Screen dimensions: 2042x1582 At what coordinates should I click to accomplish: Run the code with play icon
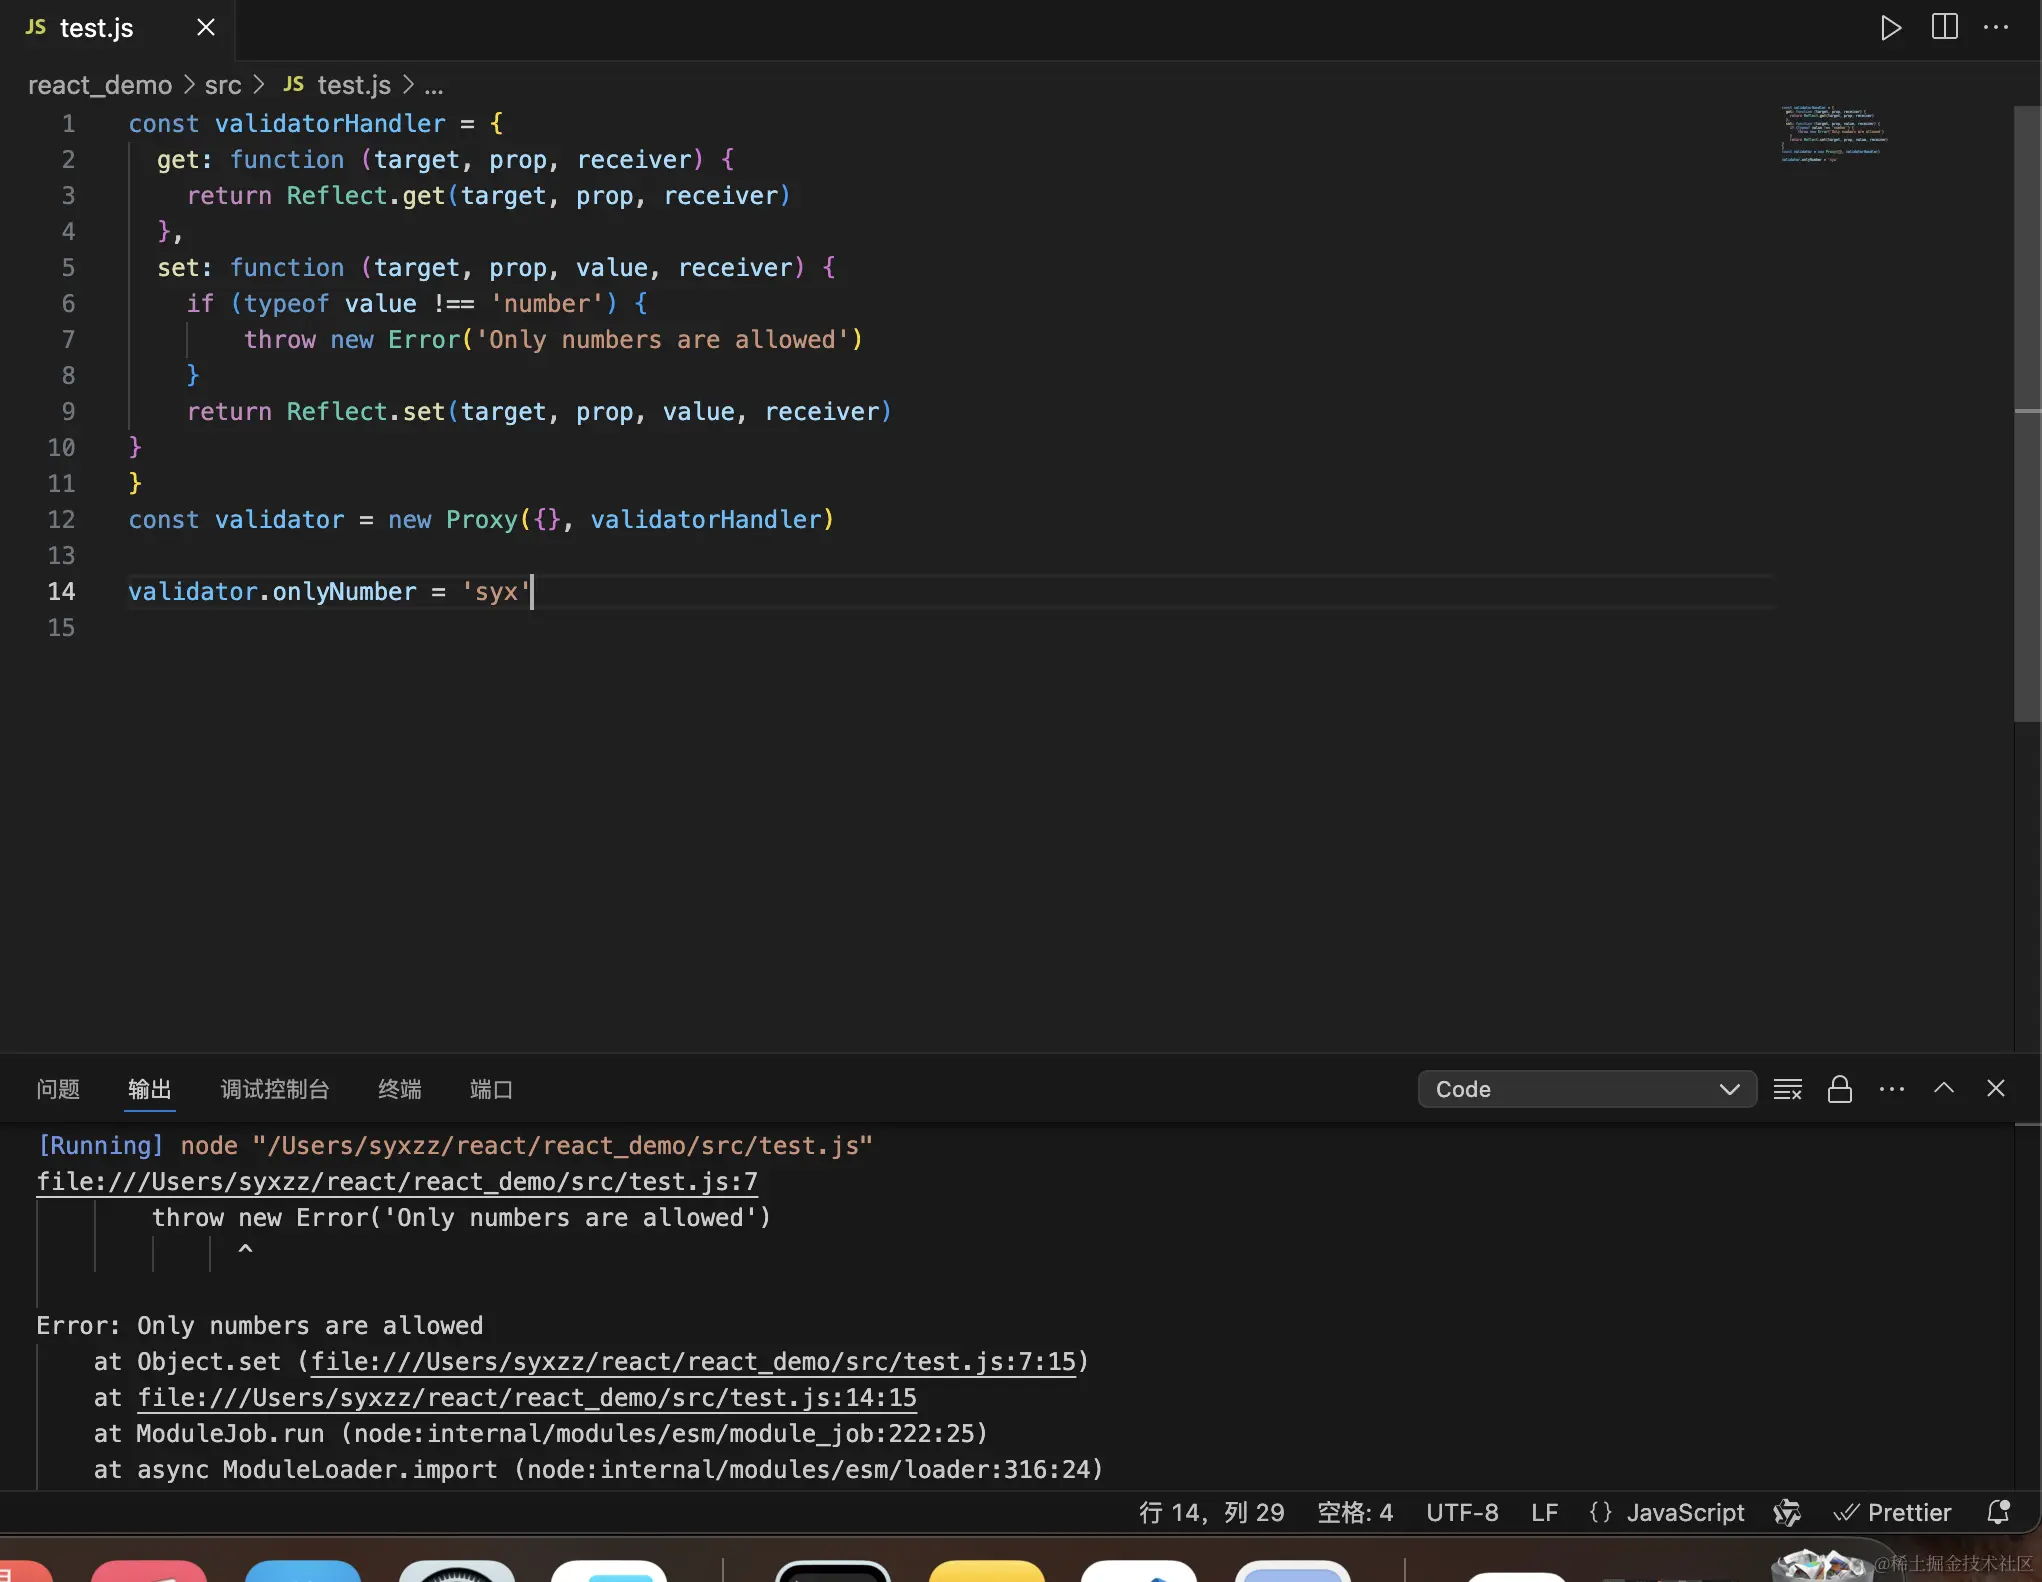pos(1890,28)
